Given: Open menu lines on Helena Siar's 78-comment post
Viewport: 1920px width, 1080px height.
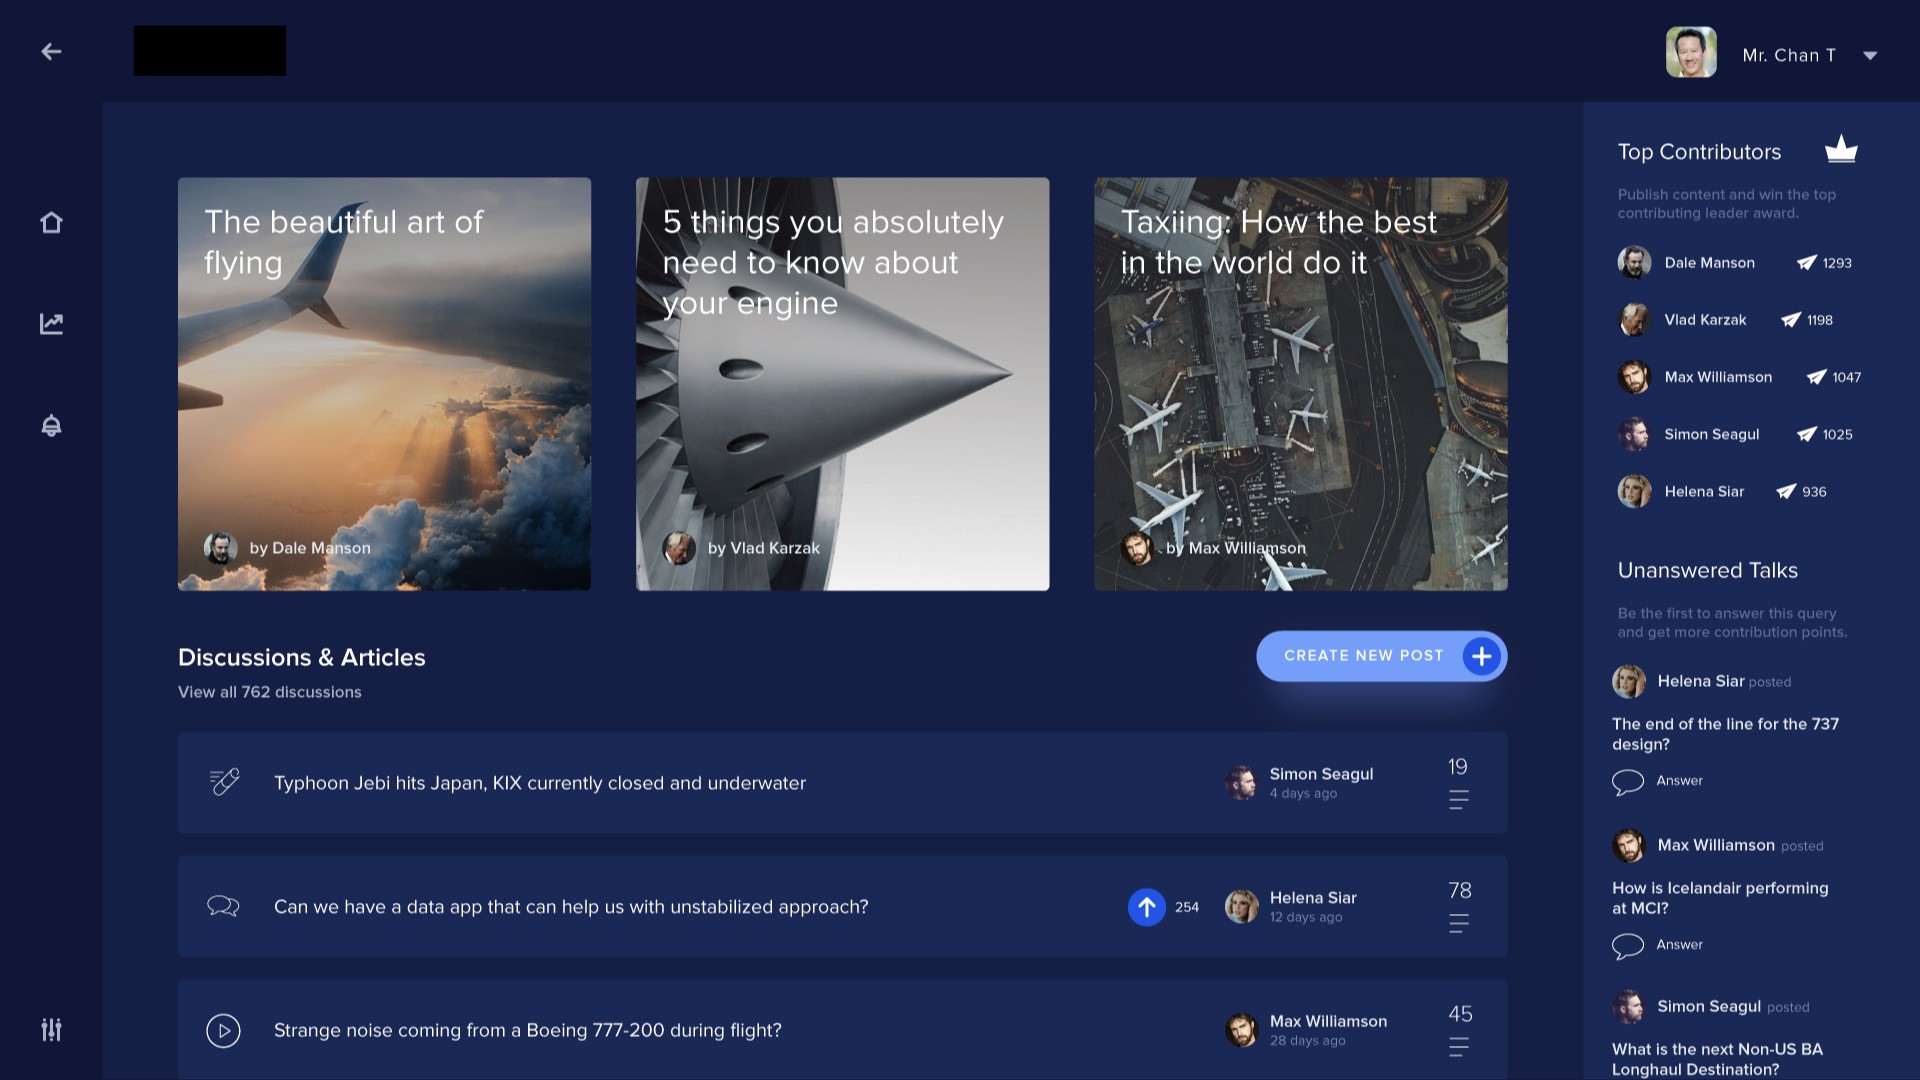Looking at the screenshot, I should pyautogui.click(x=1458, y=923).
